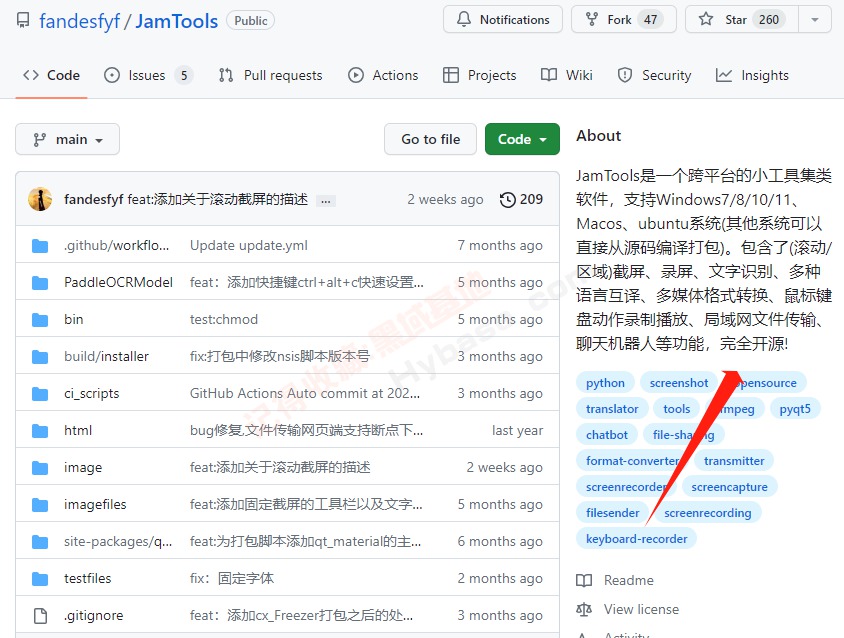Open the .gitignore file
The image size is (844, 638).
tap(94, 615)
